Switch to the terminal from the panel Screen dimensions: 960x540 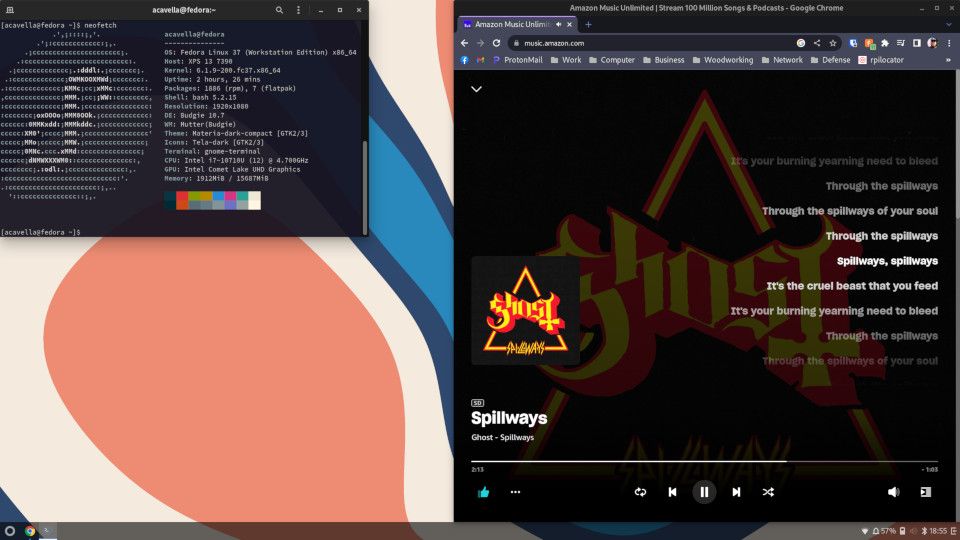pos(48,531)
